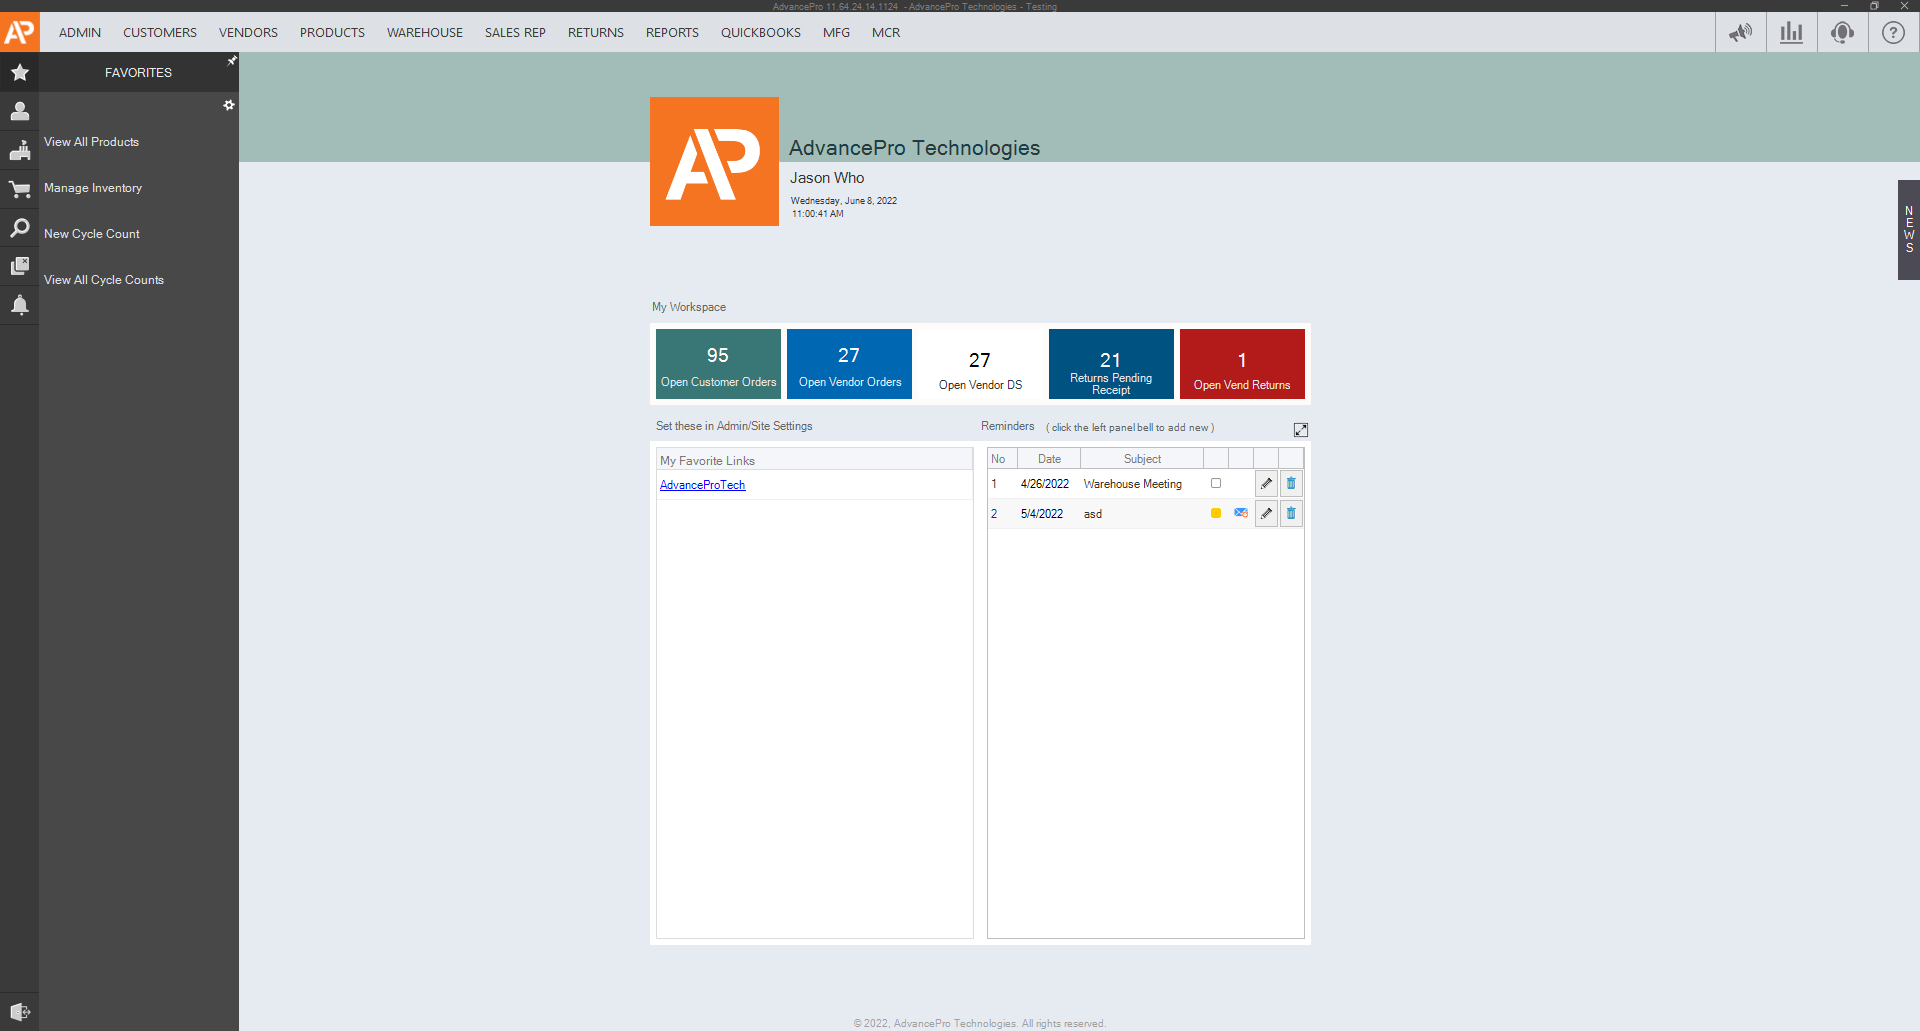Image resolution: width=1920 pixels, height=1031 pixels.
Task: Click the magnifying glass sidebar icon
Action: coord(19,228)
